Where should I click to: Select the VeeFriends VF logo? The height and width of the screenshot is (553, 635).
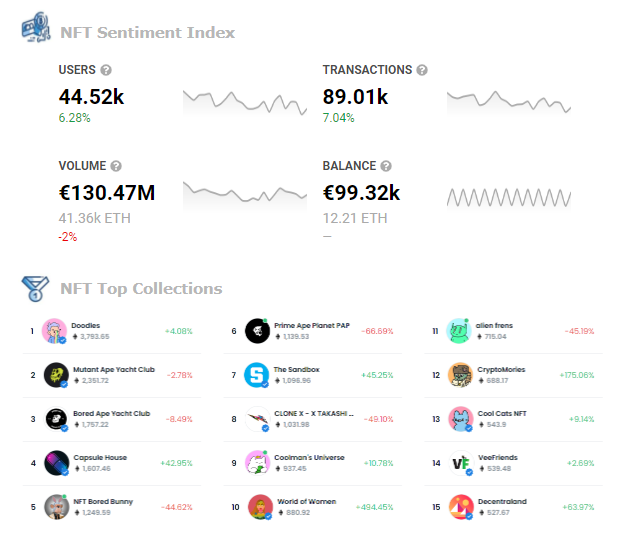461,463
